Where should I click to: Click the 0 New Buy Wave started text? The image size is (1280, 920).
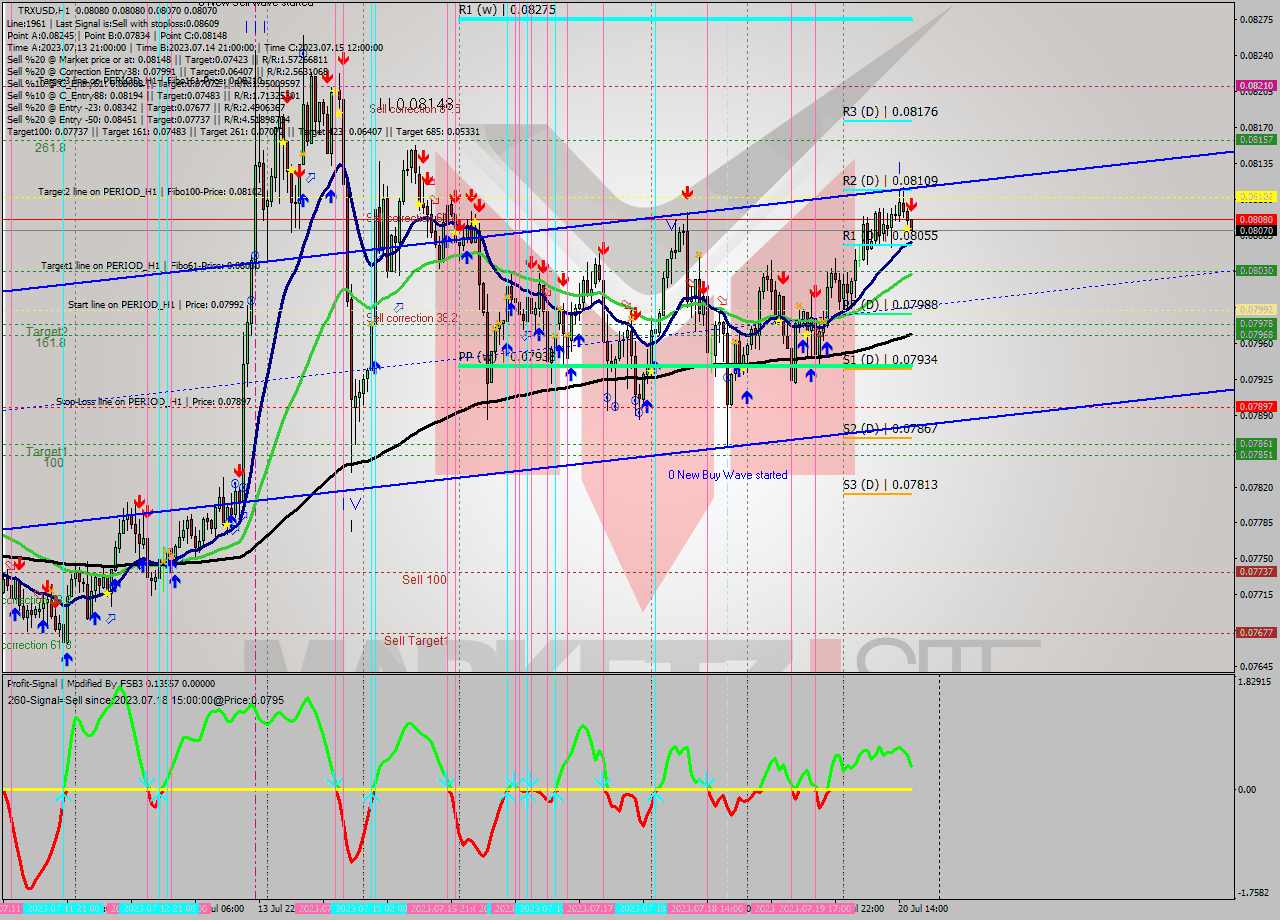(x=729, y=475)
